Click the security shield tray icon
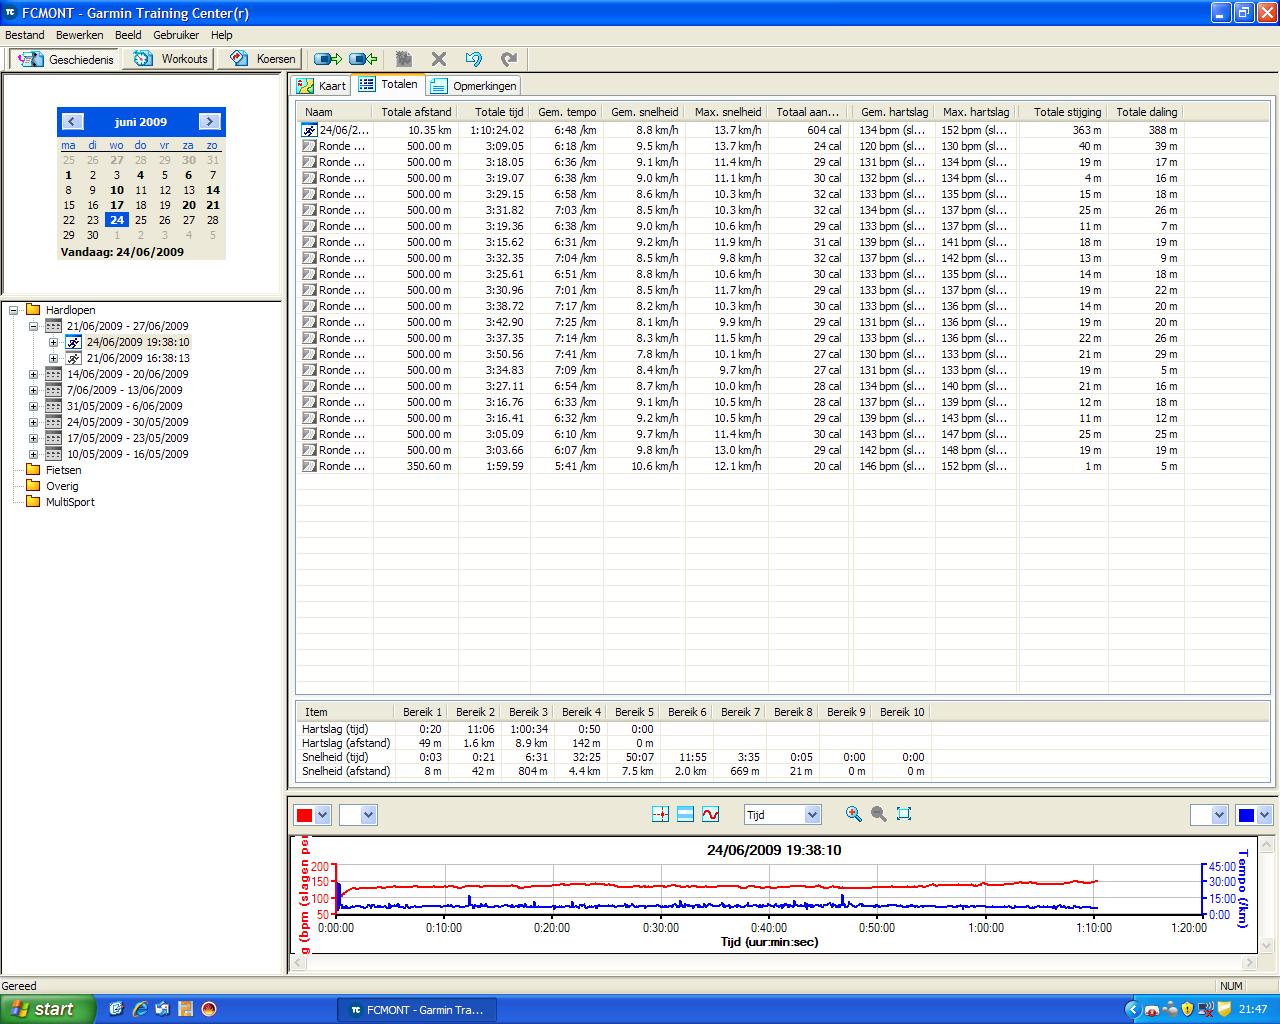This screenshot has width=1280, height=1024. (x=1187, y=1009)
